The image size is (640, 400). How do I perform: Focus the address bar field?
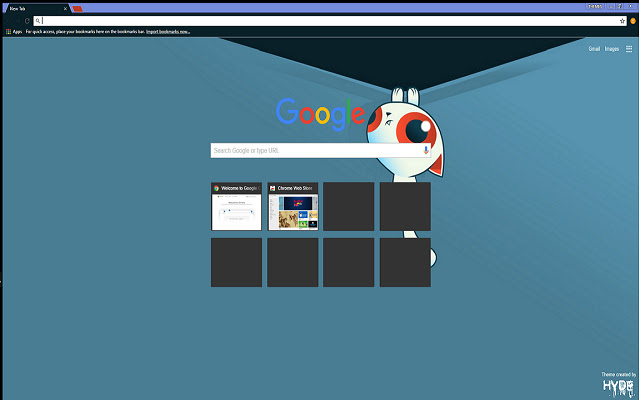click(x=330, y=21)
